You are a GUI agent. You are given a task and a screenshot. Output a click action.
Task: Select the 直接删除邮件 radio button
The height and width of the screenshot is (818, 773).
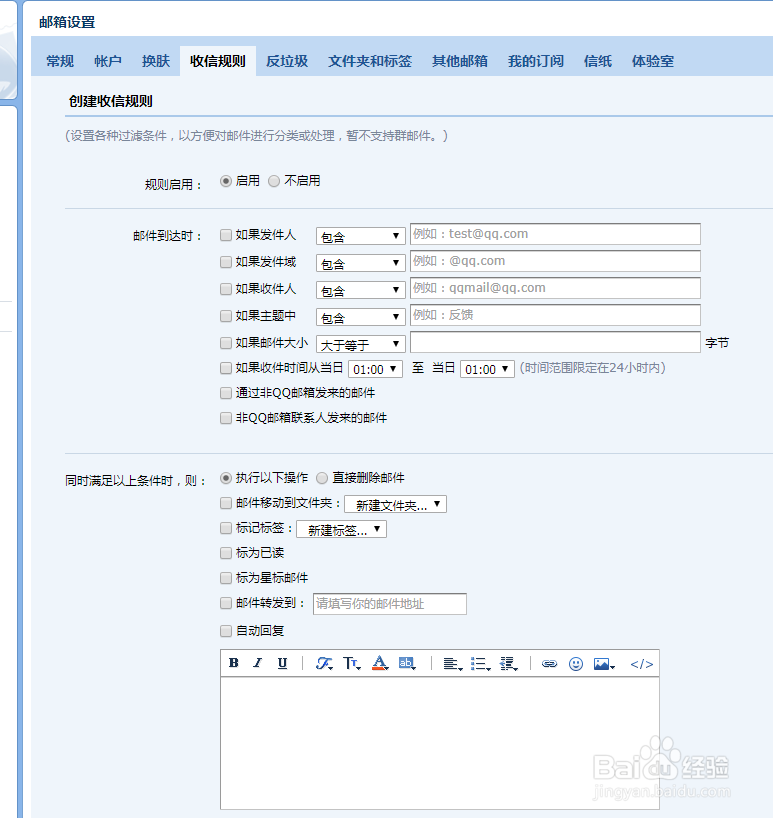coord(322,478)
